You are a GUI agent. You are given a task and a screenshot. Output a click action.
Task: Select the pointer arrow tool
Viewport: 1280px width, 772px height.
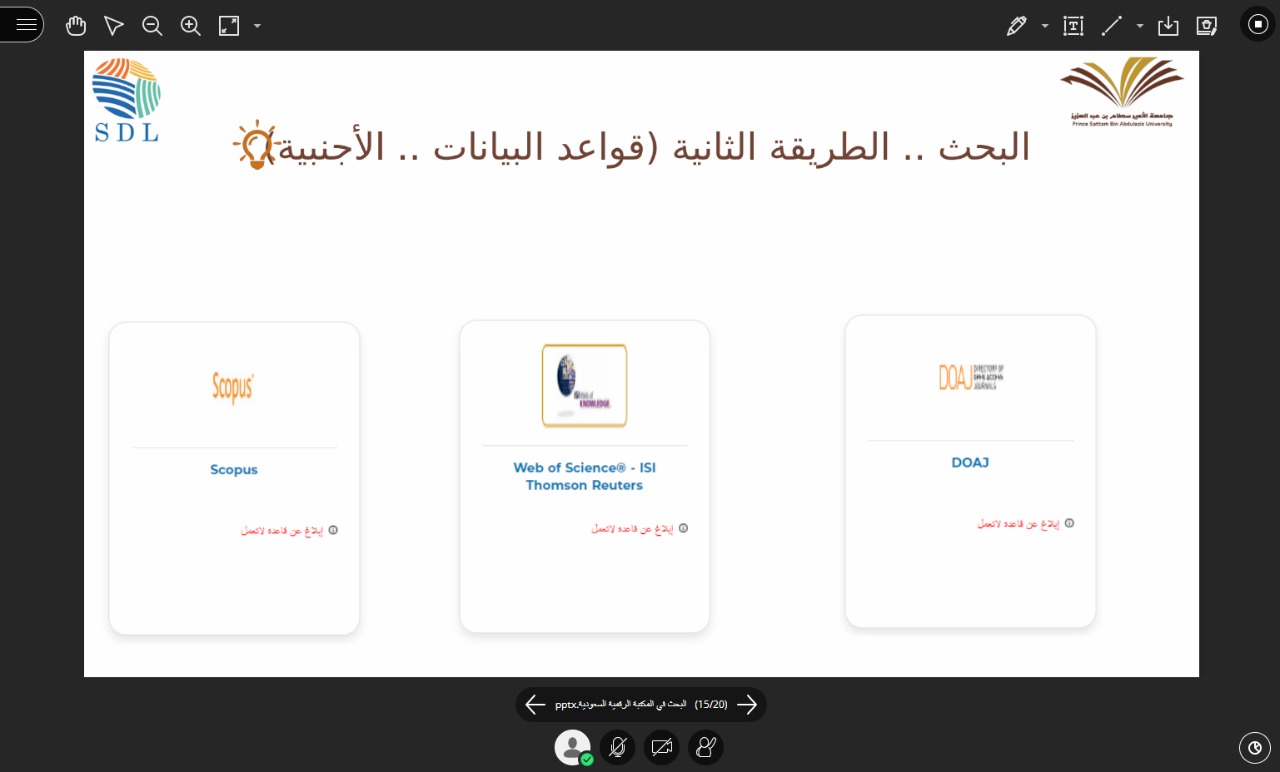114,26
